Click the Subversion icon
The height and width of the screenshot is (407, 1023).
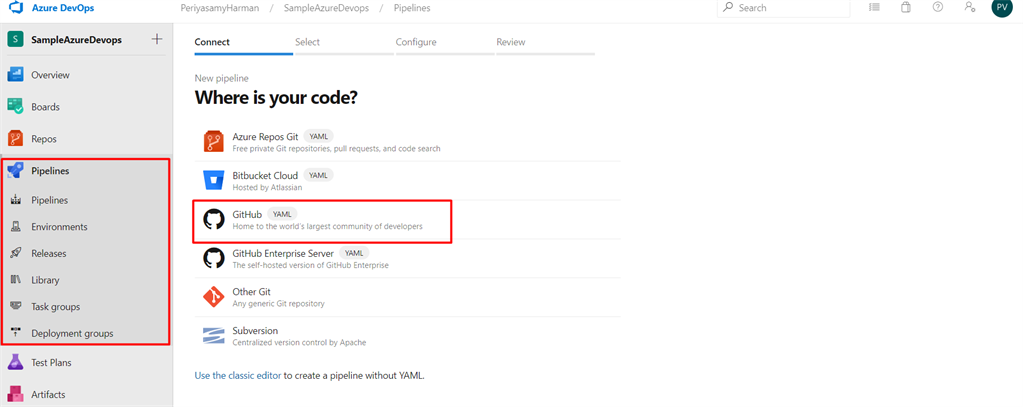point(213,336)
